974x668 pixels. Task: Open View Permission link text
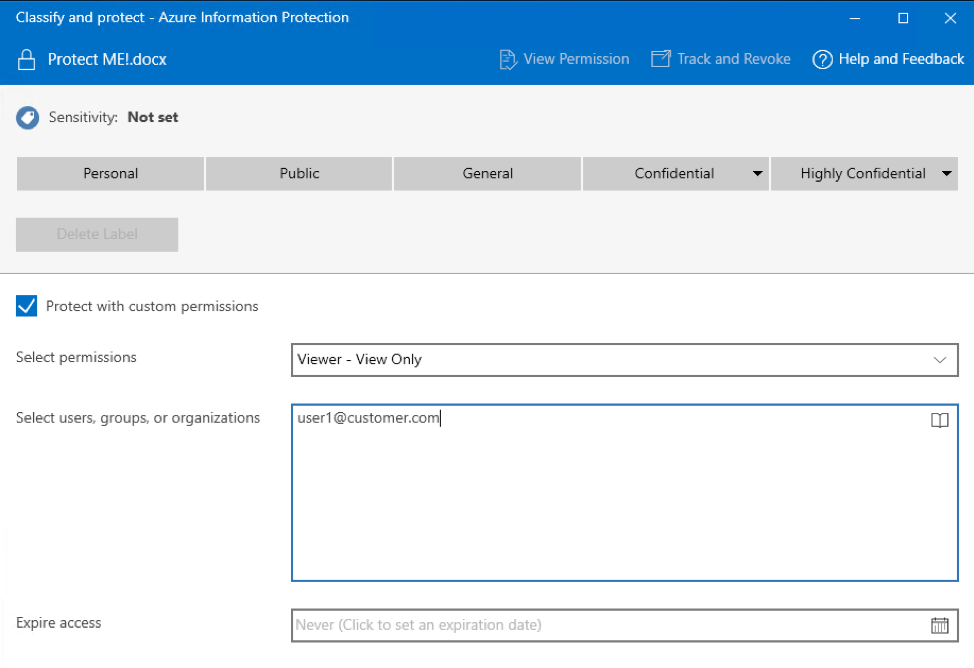pyautogui.click(x=576, y=59)
